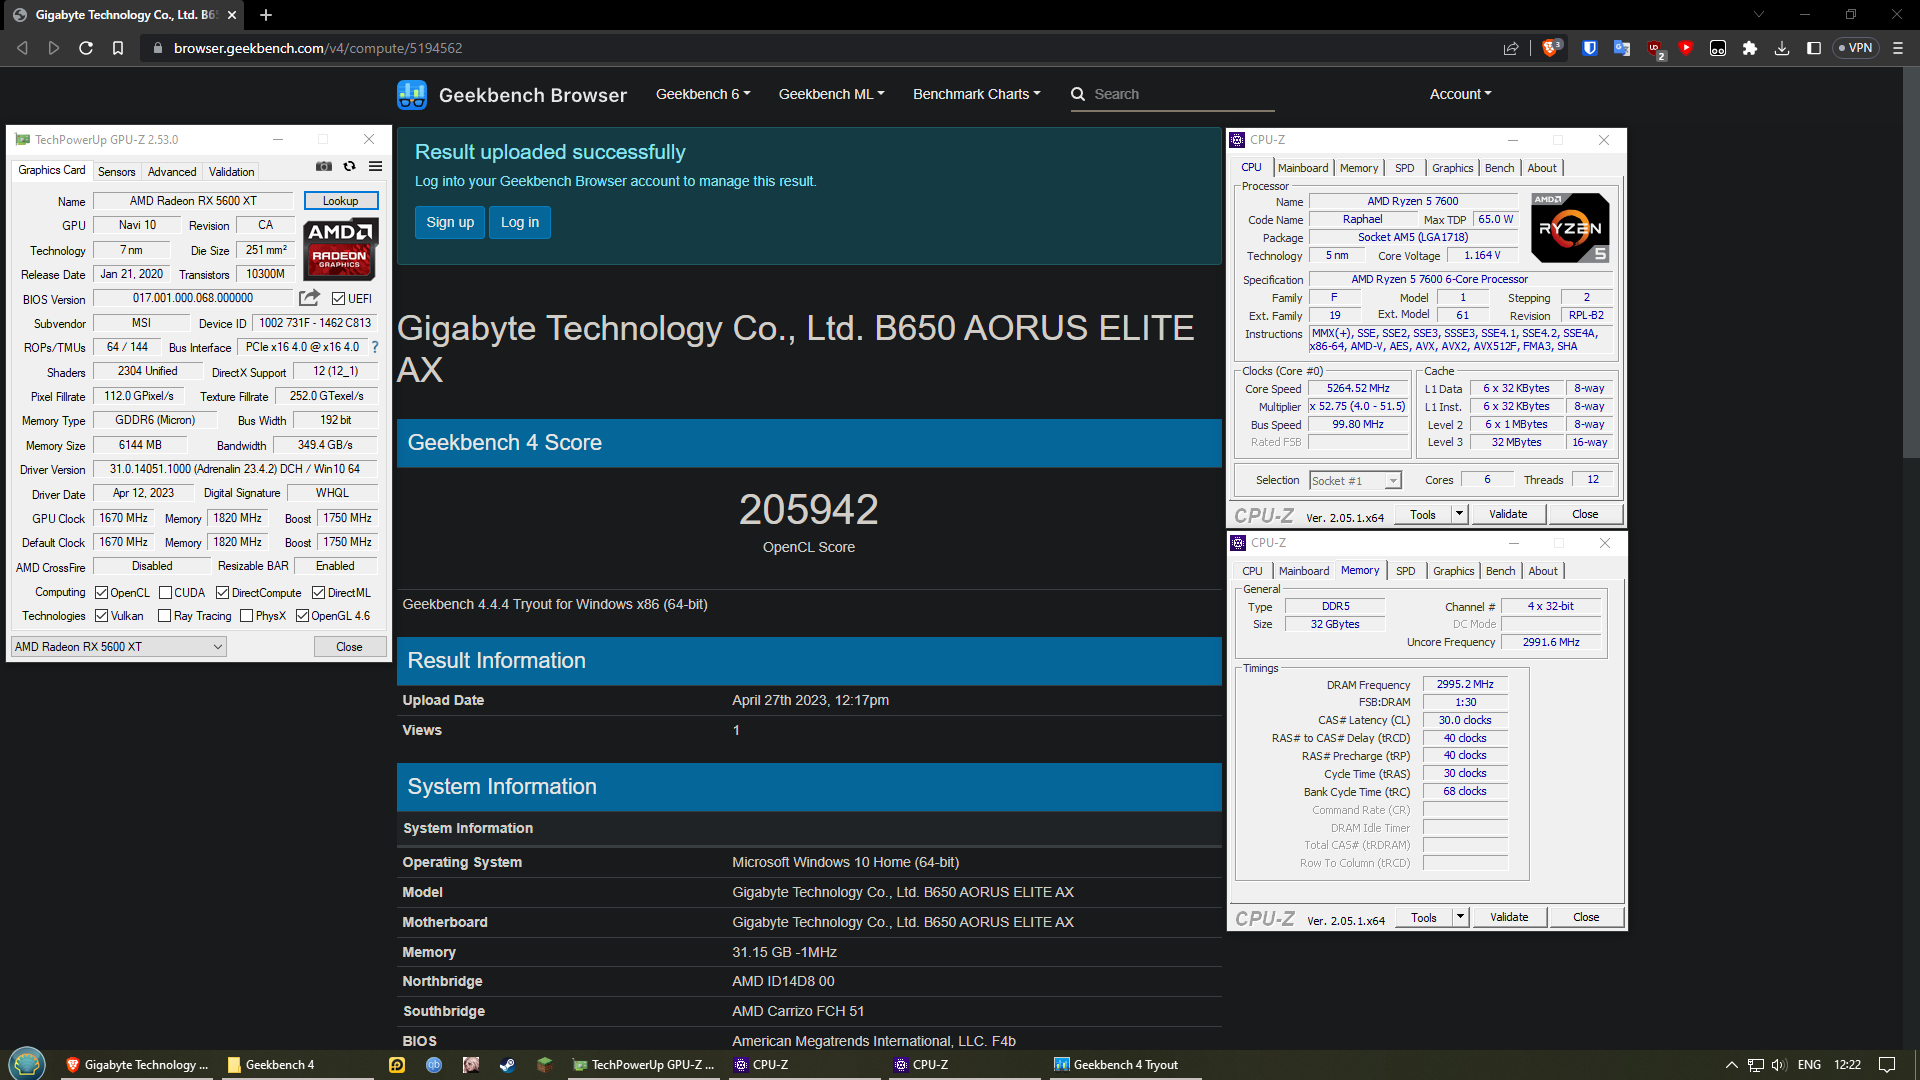
Task: Toggle the Ray Tracing checkbox
Action: 165,616
